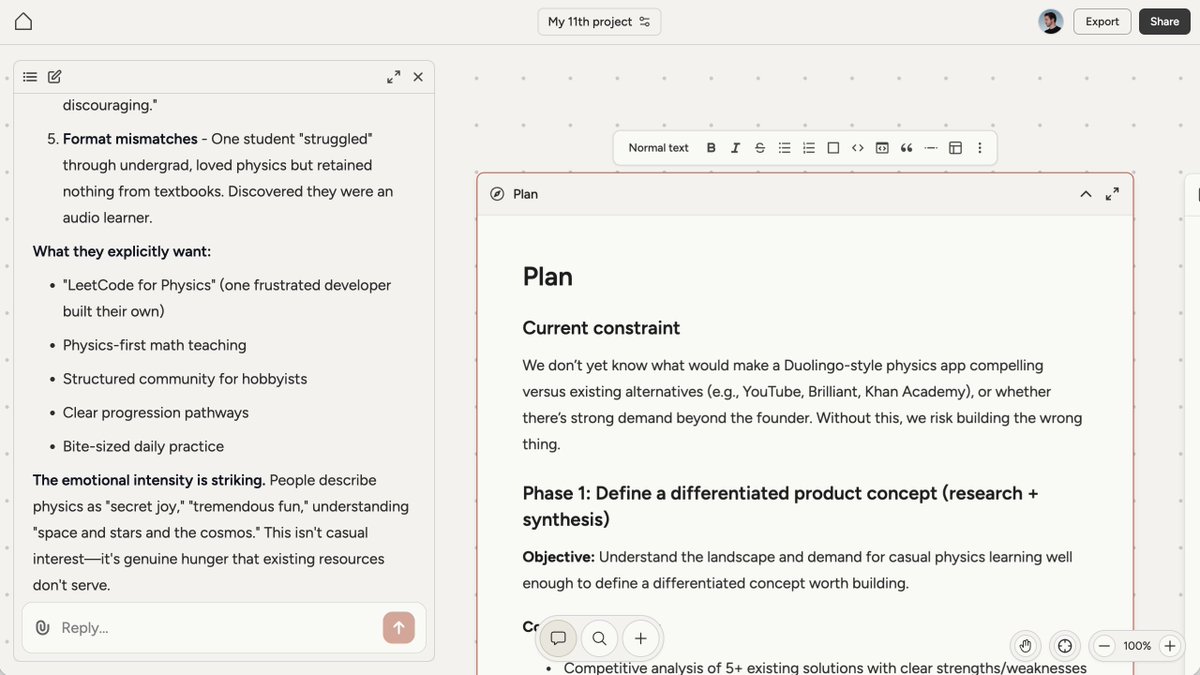Click the 'Plan' document heading
Screen dimensions: 1200x675
pyautogui.click(x=547, y=277)
